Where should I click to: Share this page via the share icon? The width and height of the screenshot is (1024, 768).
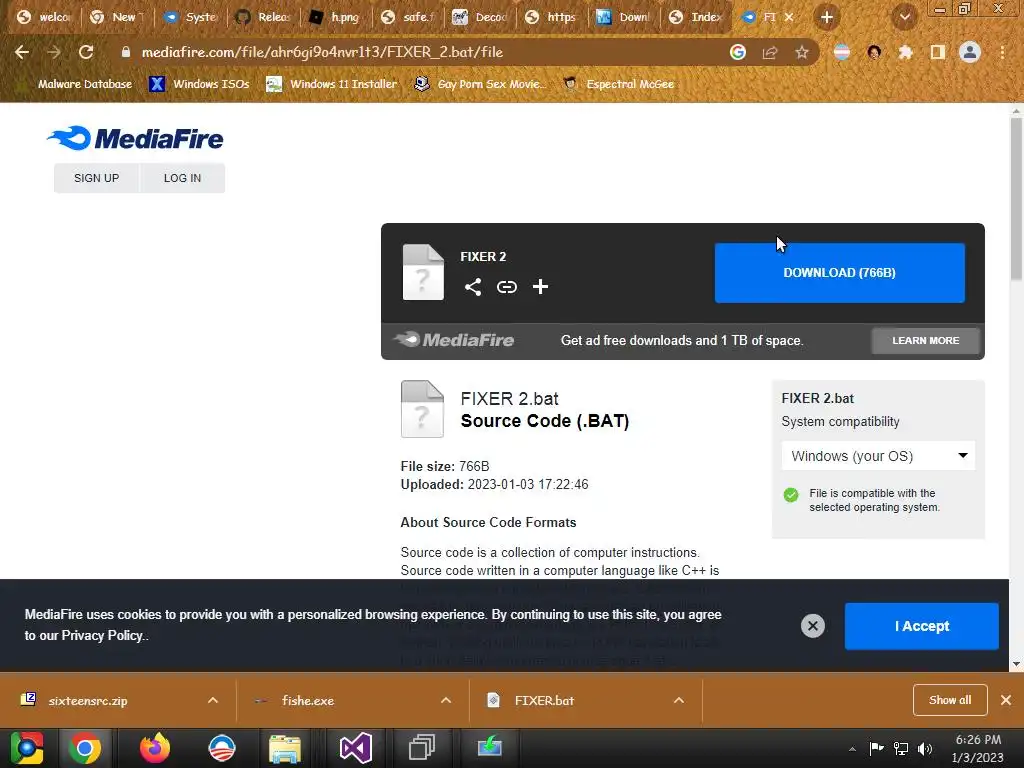click(x=770, y=52)
